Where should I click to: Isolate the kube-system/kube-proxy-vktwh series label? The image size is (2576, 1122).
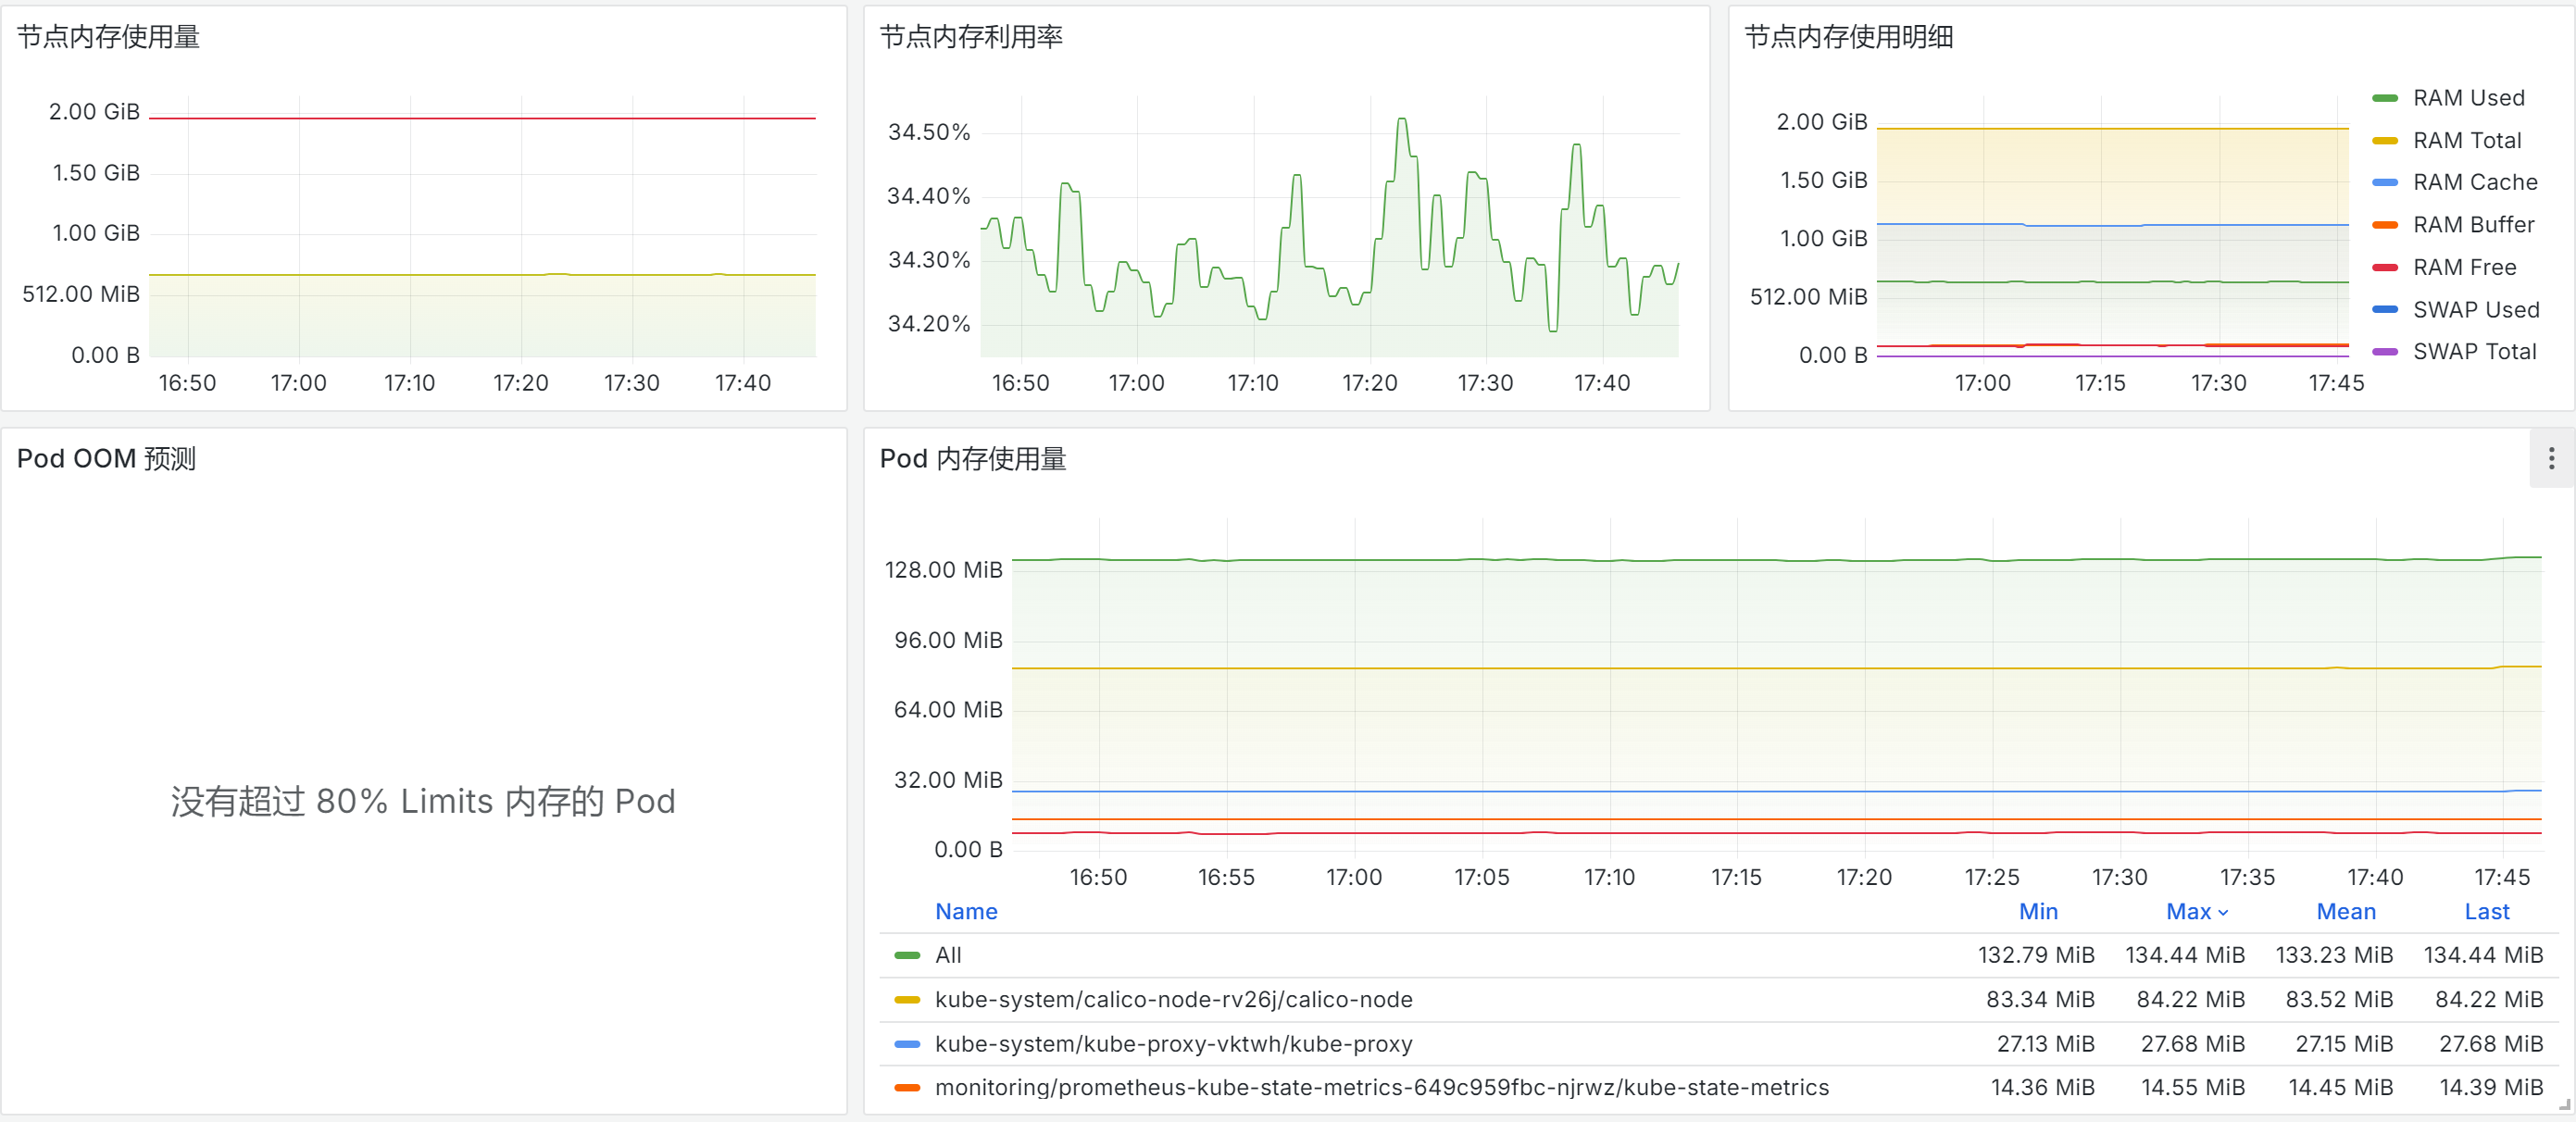[1173, 1044]
